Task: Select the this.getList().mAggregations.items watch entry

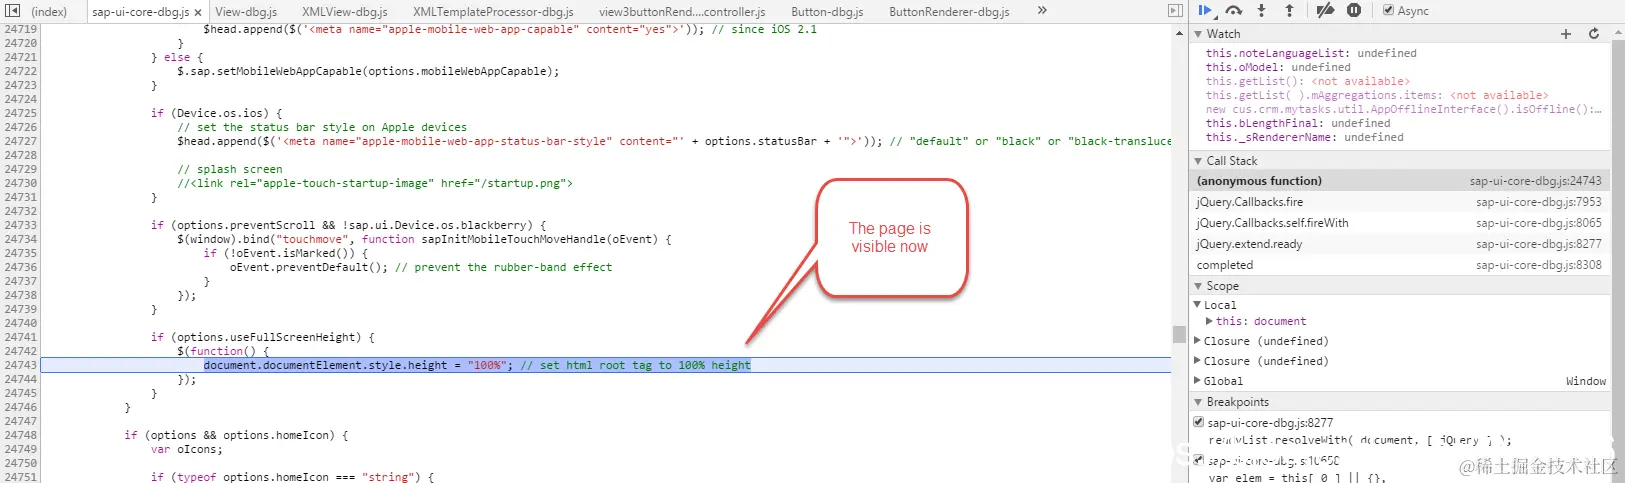Action: 1377,95
